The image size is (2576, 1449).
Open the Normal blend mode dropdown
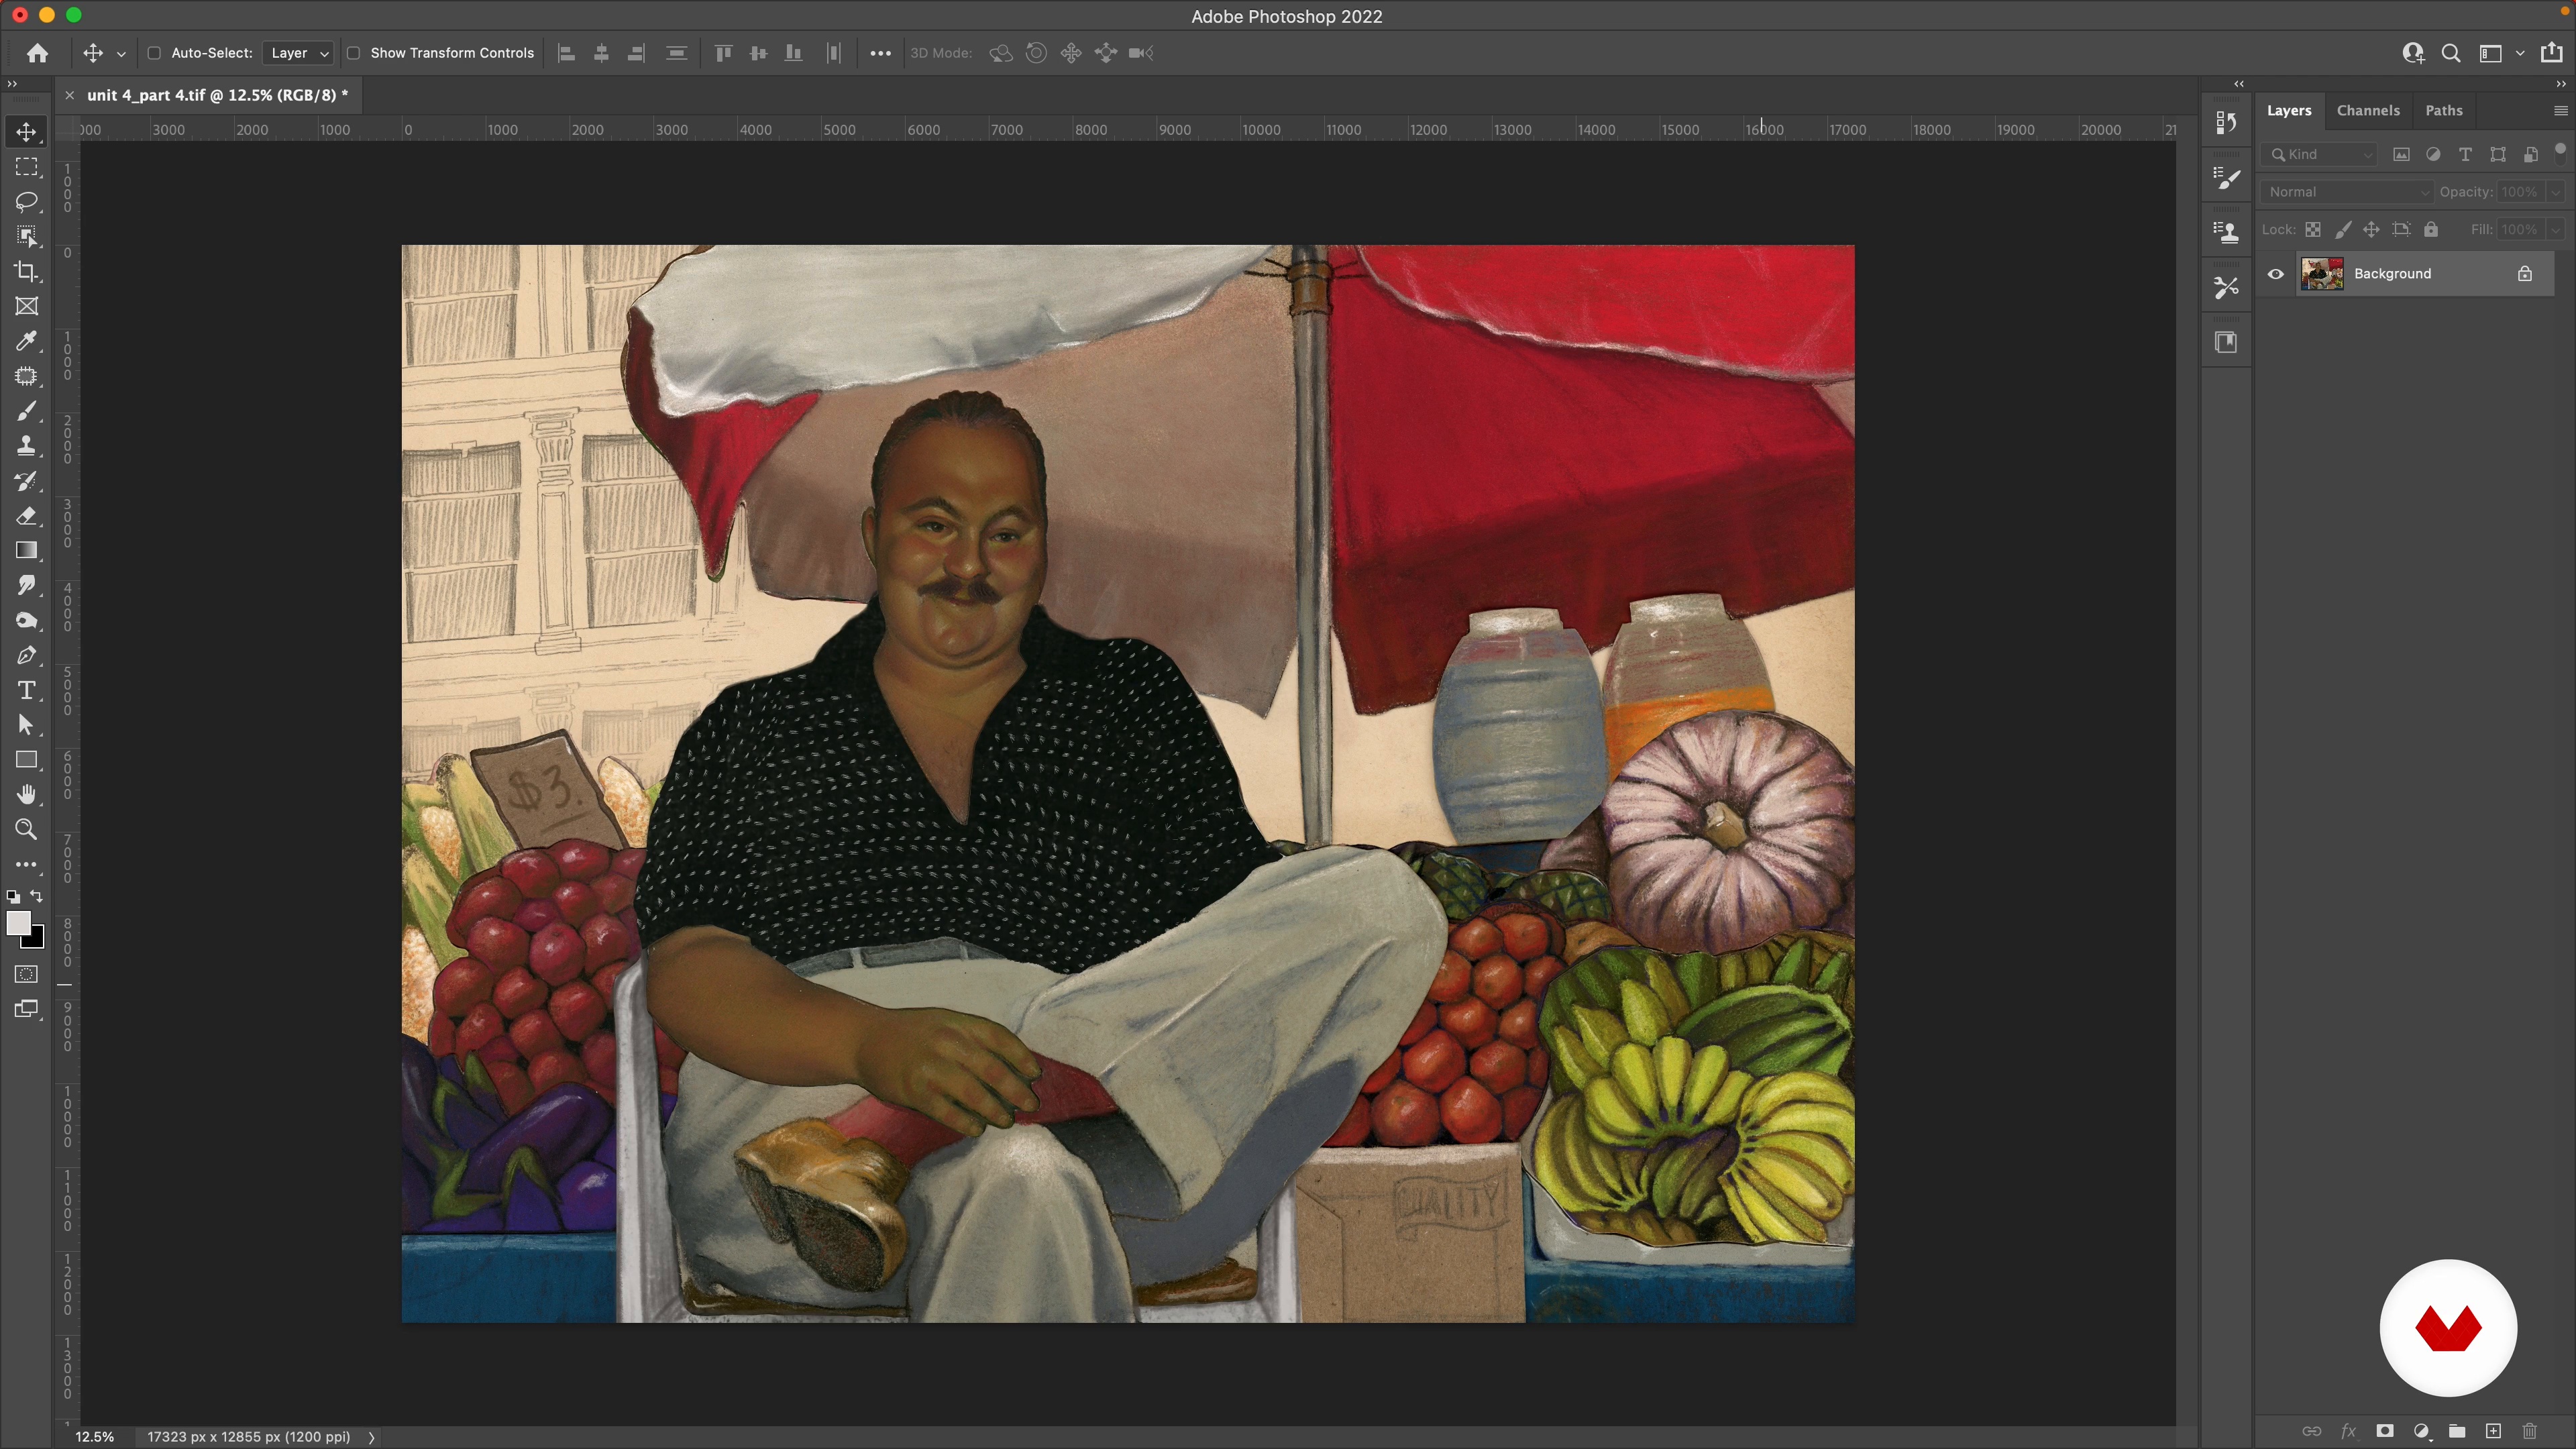click(x=2347, y=192)
